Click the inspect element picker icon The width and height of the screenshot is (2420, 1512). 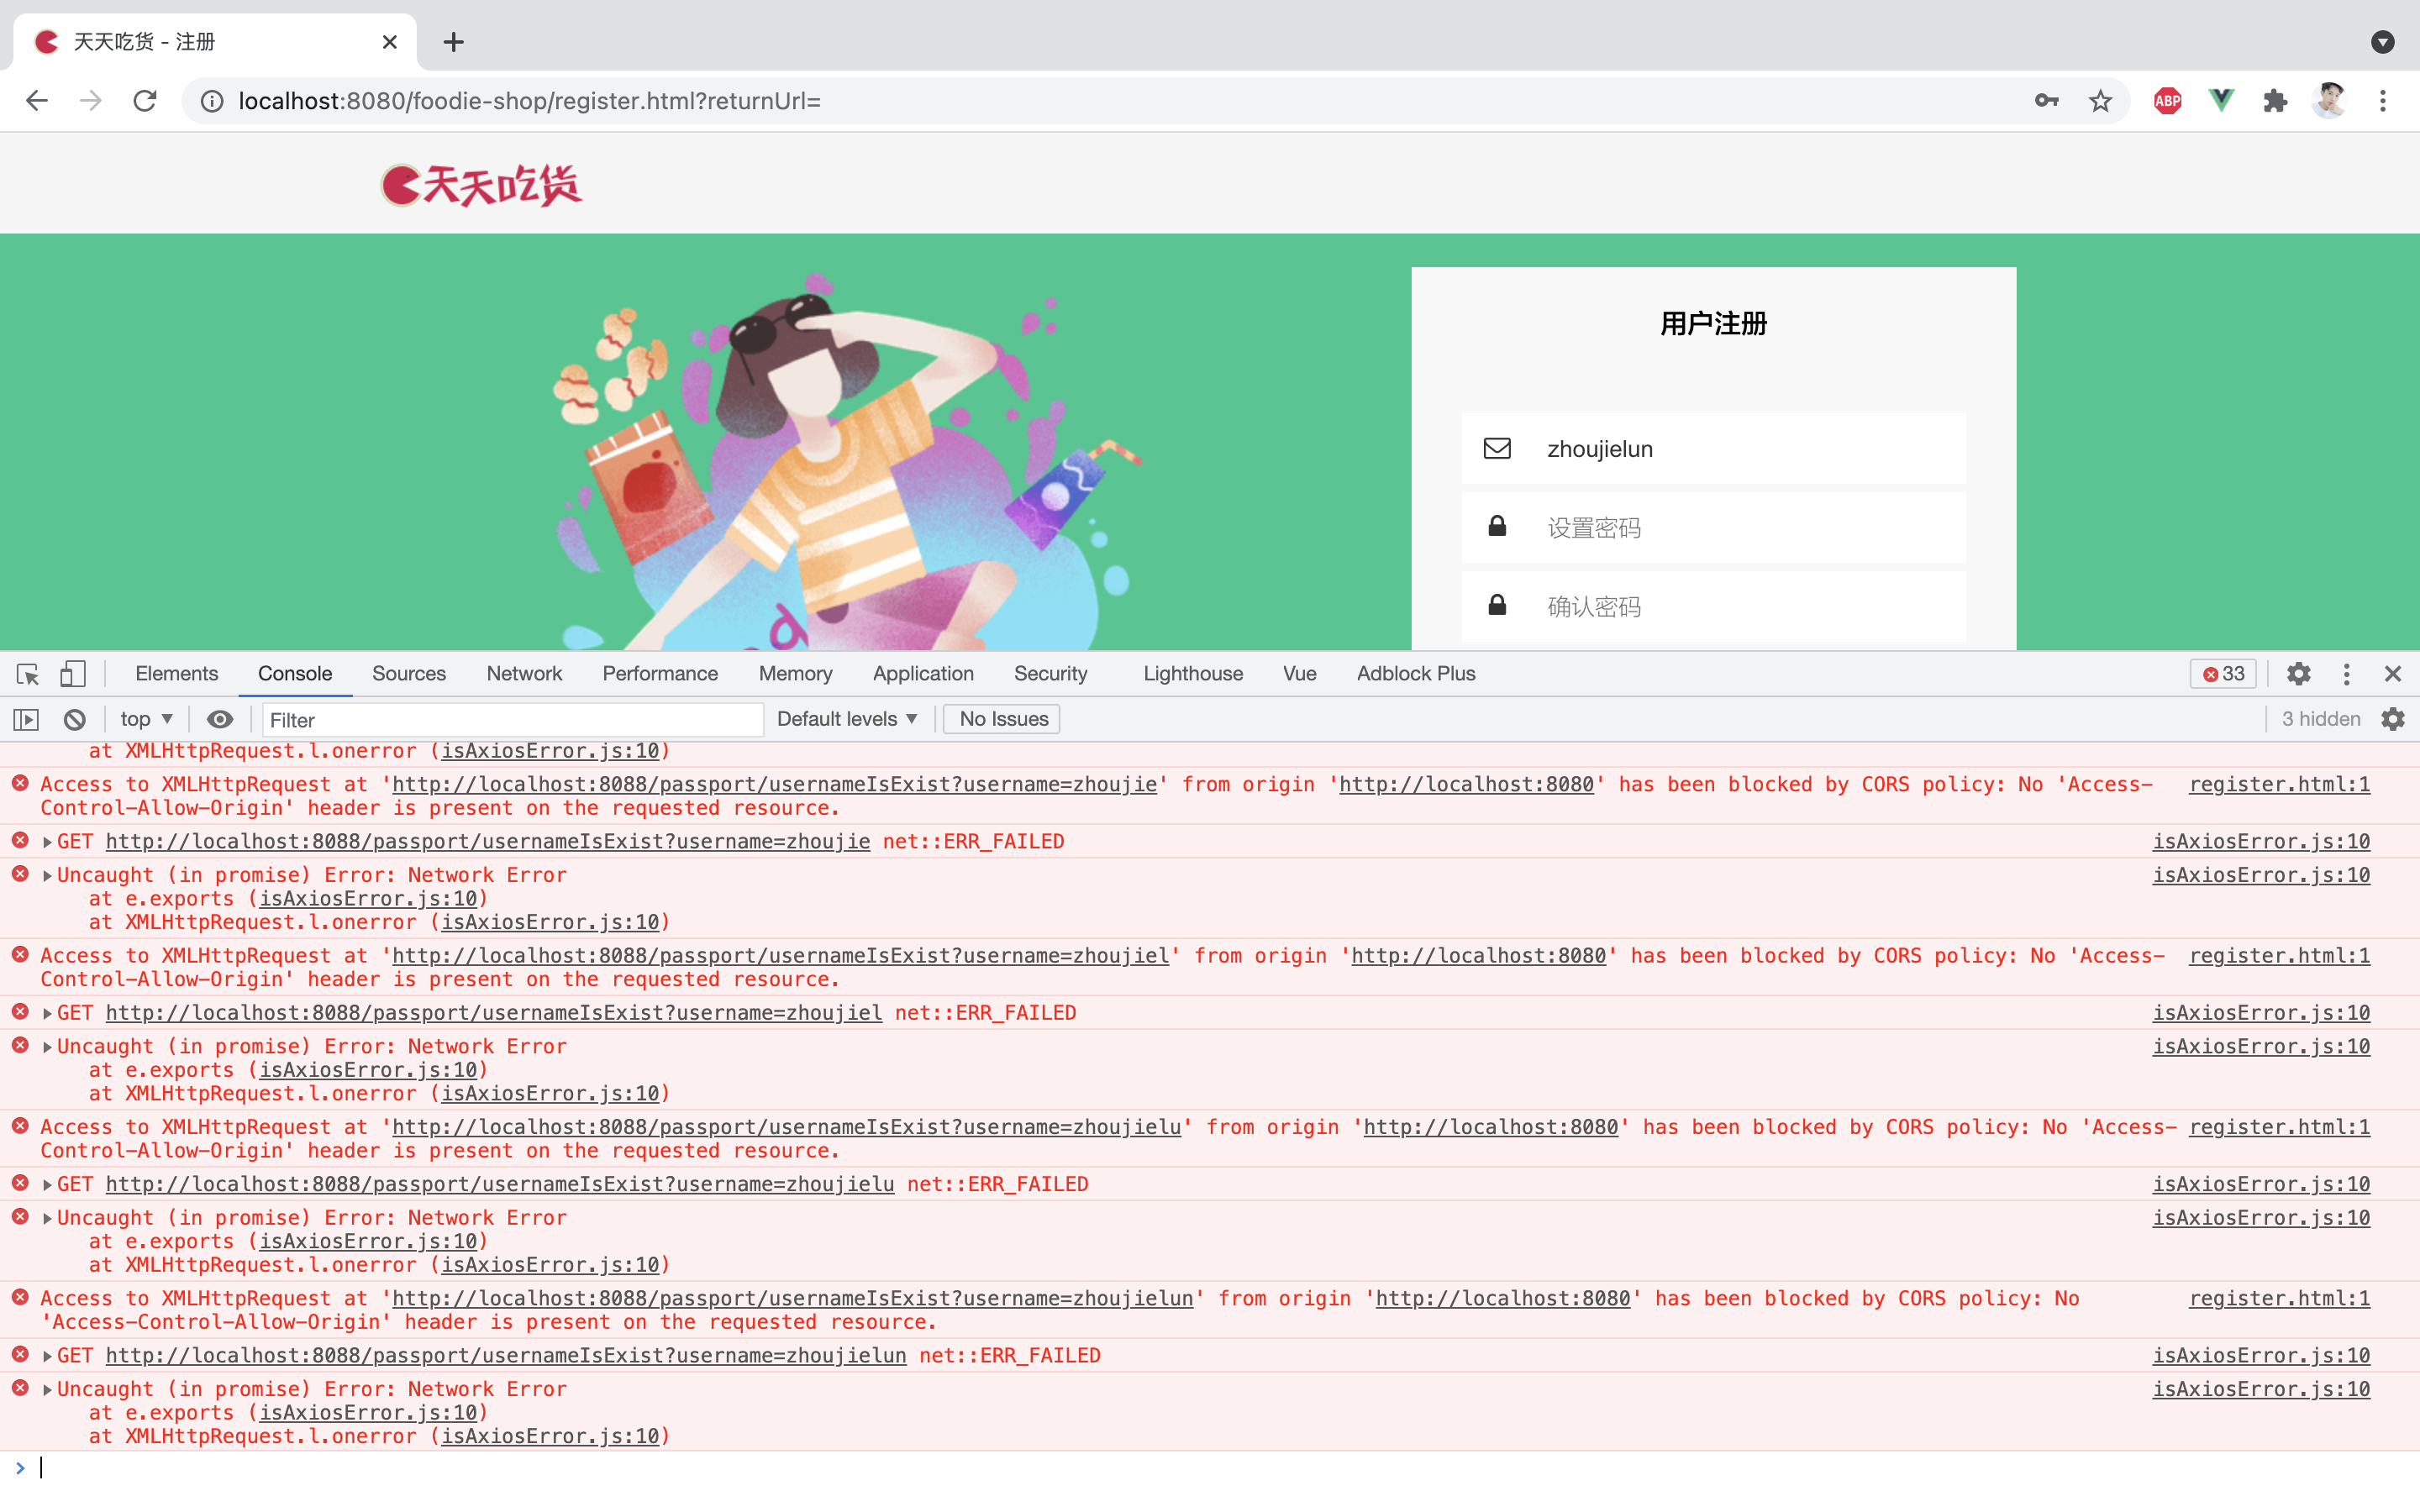[x=28, y=674]
